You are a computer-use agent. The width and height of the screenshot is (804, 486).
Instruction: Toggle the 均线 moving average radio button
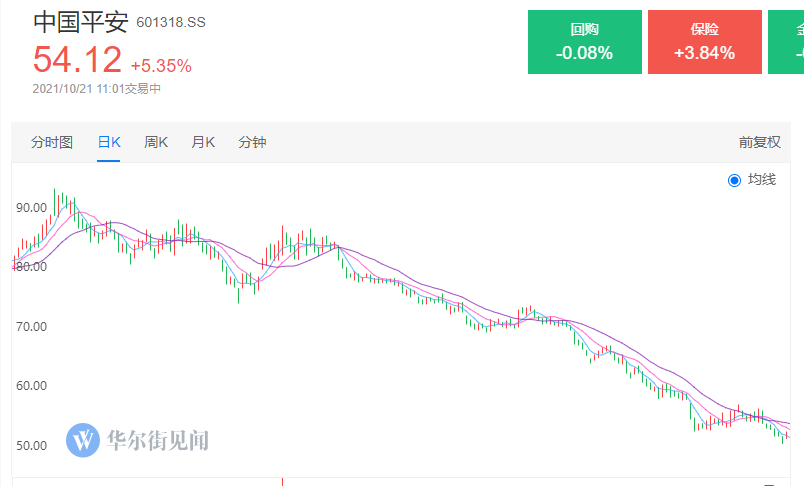[734, 180]
